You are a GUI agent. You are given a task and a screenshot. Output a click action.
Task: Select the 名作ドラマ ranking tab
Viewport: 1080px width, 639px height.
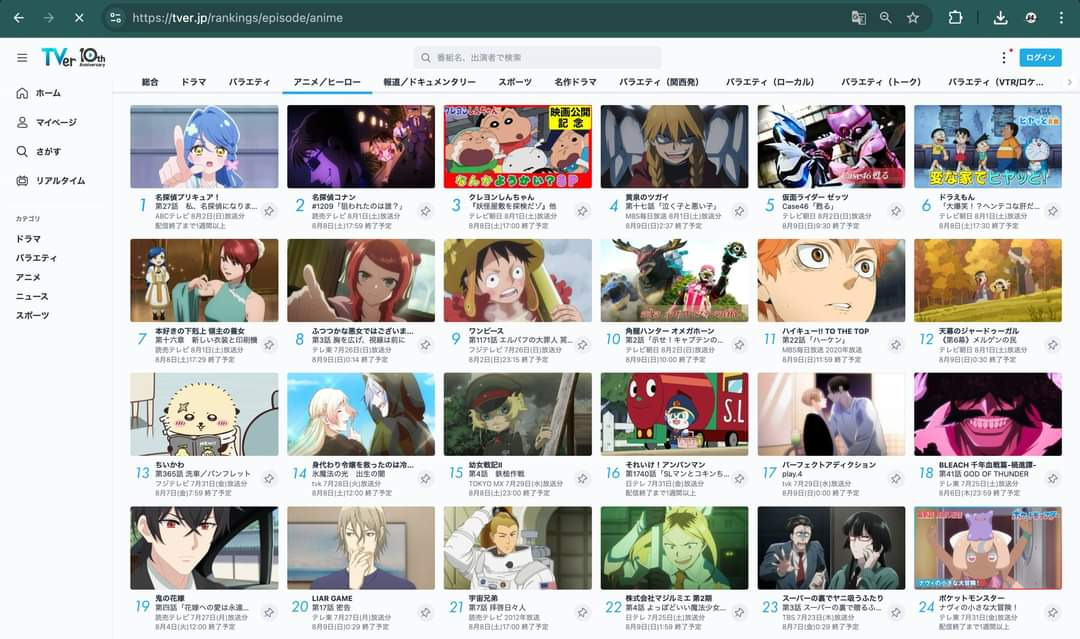(x=575, y=82)
